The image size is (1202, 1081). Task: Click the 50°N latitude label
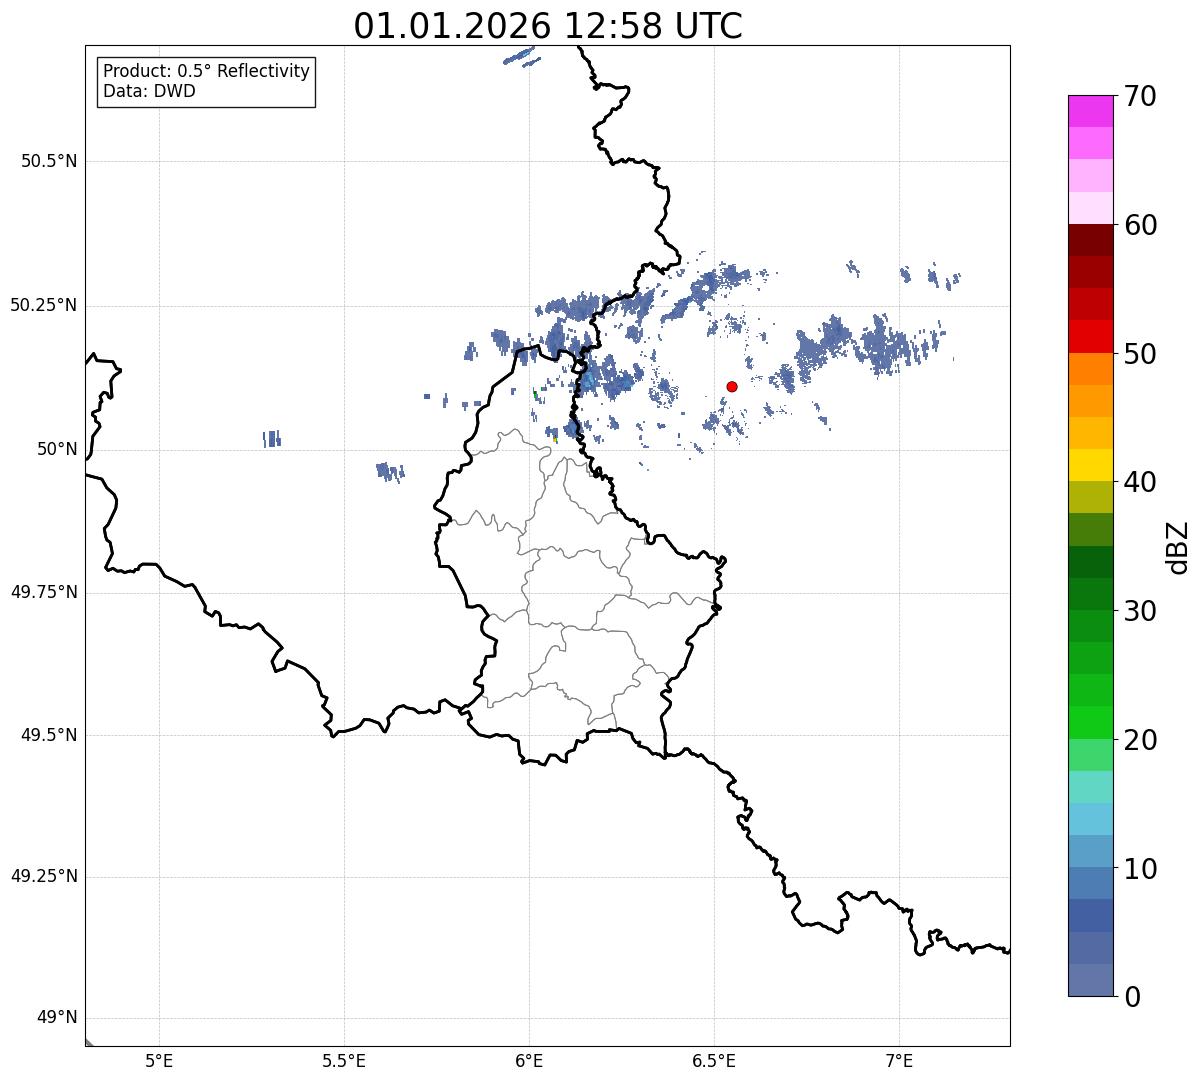click(x=56, y=449)
